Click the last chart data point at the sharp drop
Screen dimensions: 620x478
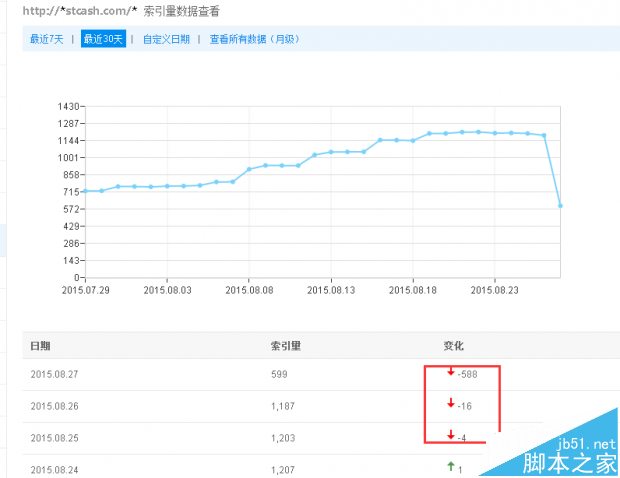pos(560,205)
